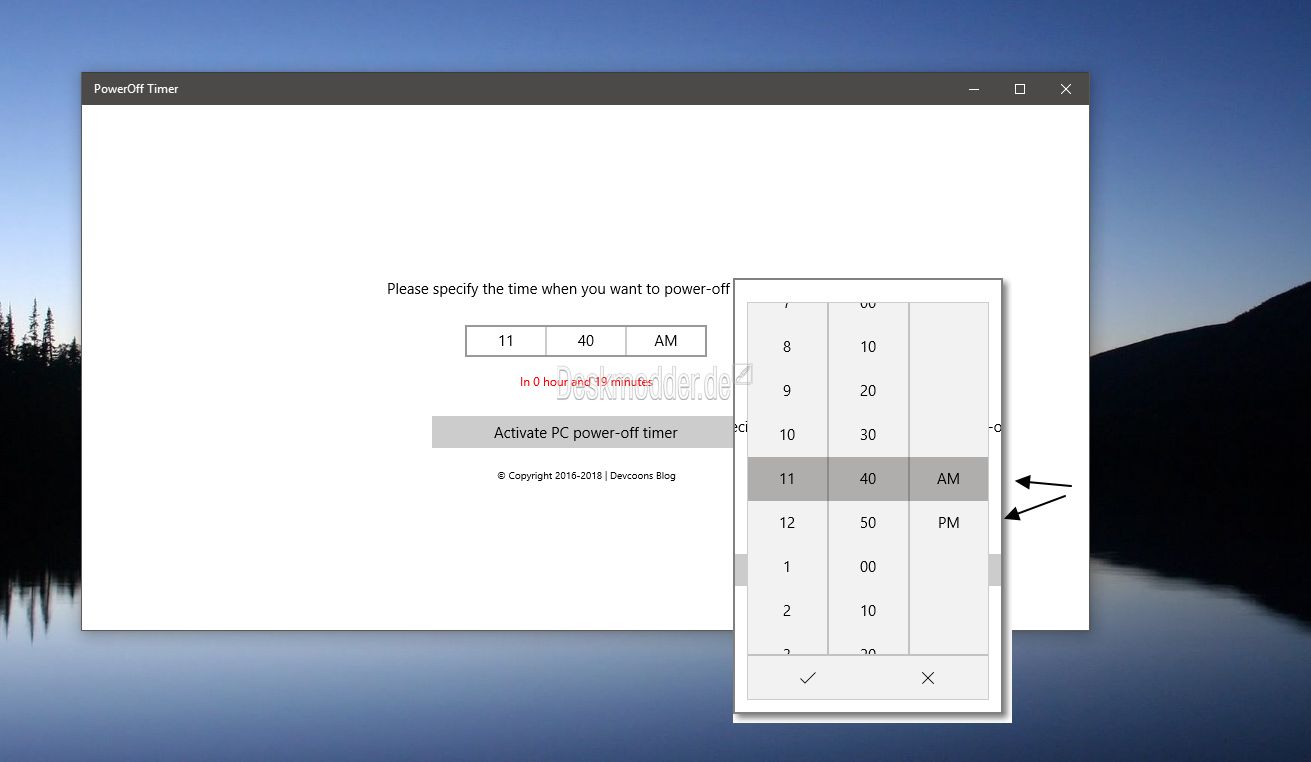
Task: Choose 50 in the minute column
Action: (868, 523)
